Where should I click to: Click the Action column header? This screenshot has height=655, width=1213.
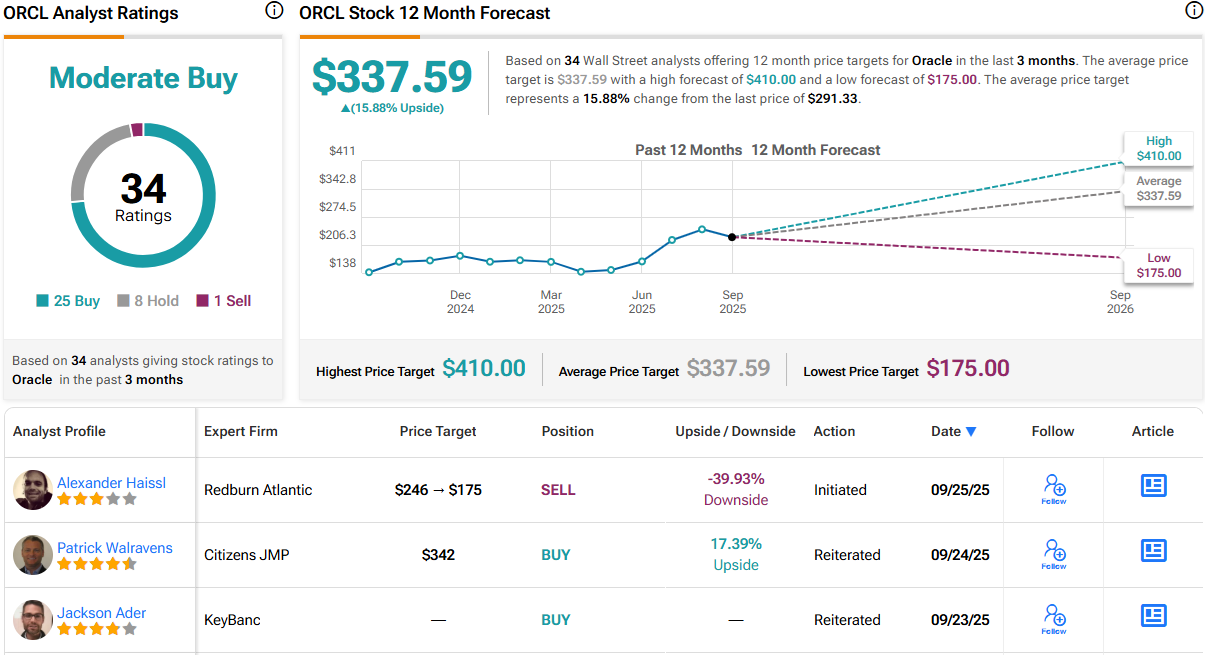[x=834, y=431]
